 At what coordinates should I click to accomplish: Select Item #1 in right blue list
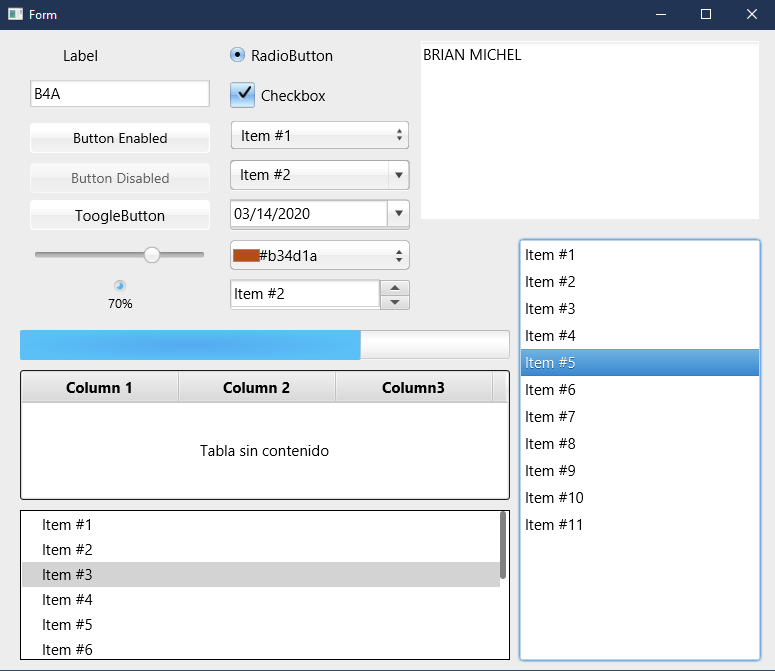click(x=640, y=255)
